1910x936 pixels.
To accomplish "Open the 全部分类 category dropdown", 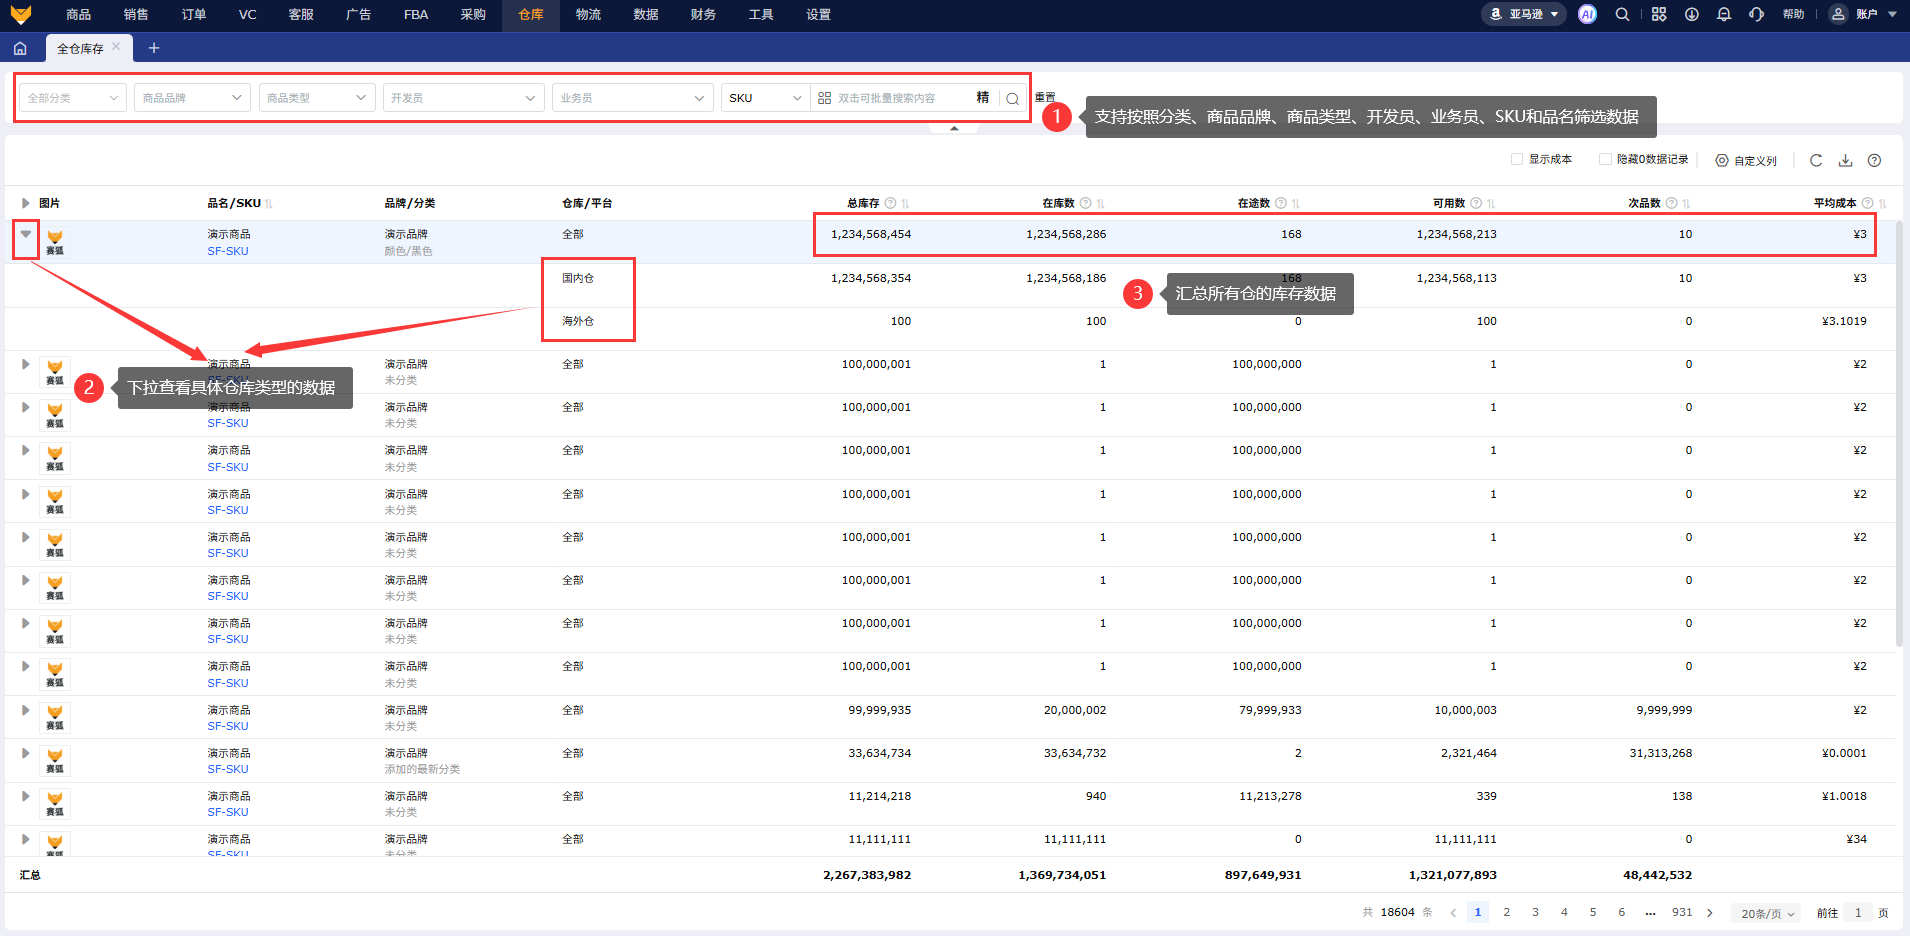I will pyautogui.click(x=73, y=98).
